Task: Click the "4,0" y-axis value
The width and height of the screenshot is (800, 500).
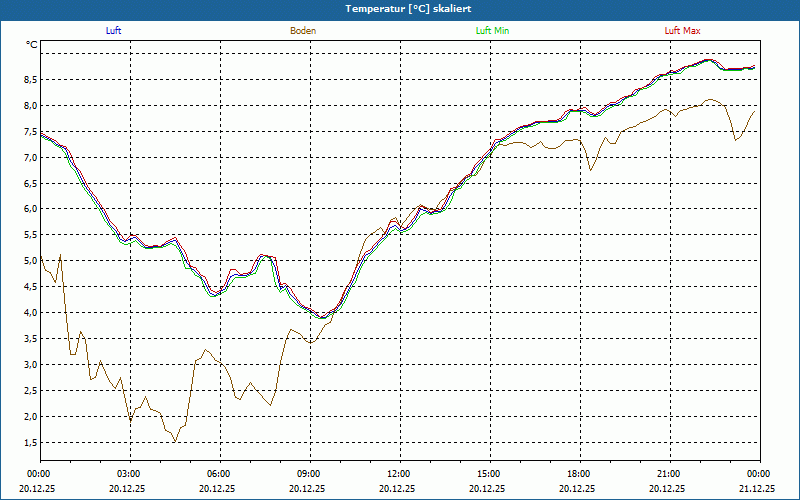Action: 31,313
